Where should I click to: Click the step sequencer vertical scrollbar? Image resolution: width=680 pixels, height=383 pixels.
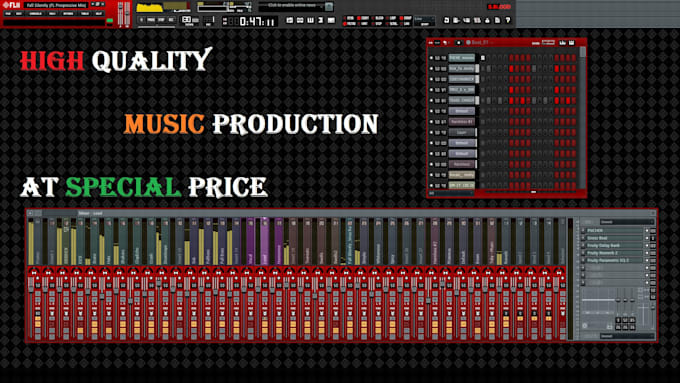(582, 117)
